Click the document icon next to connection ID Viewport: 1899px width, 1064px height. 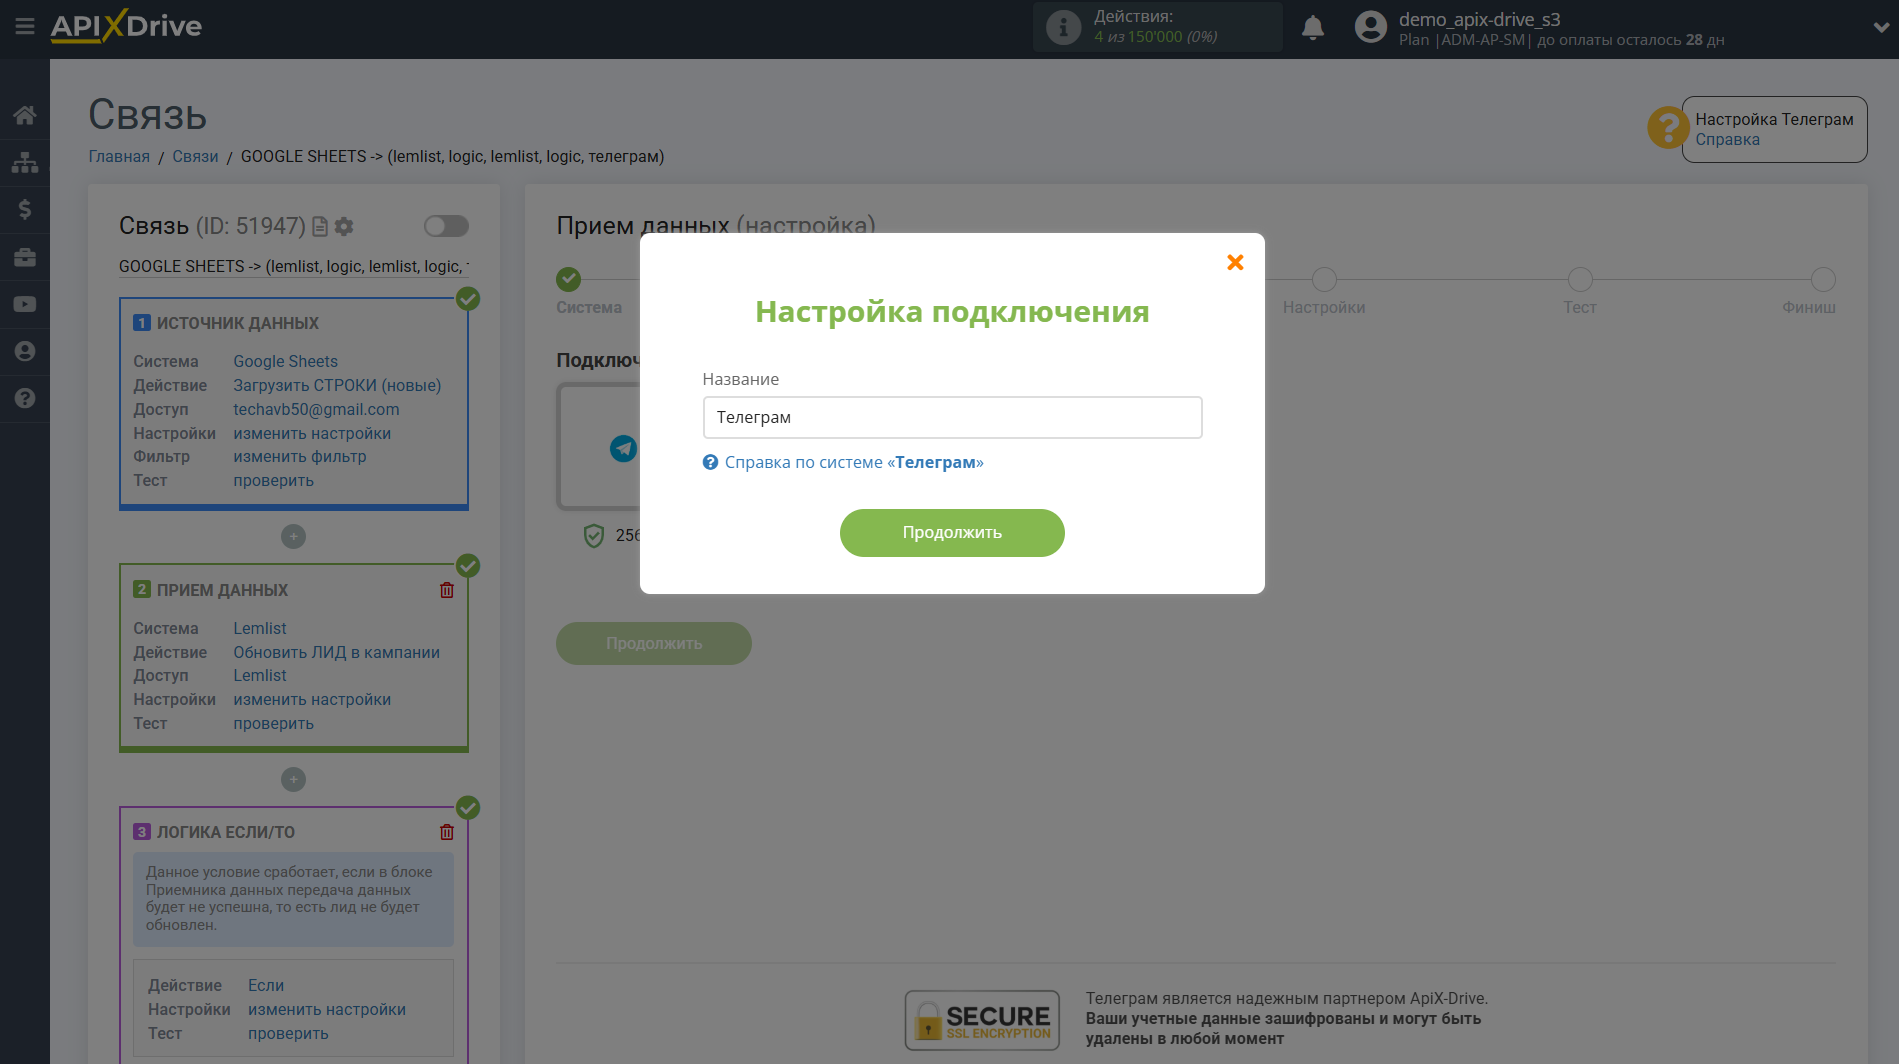pyautogui.click(x=320, y=227)
